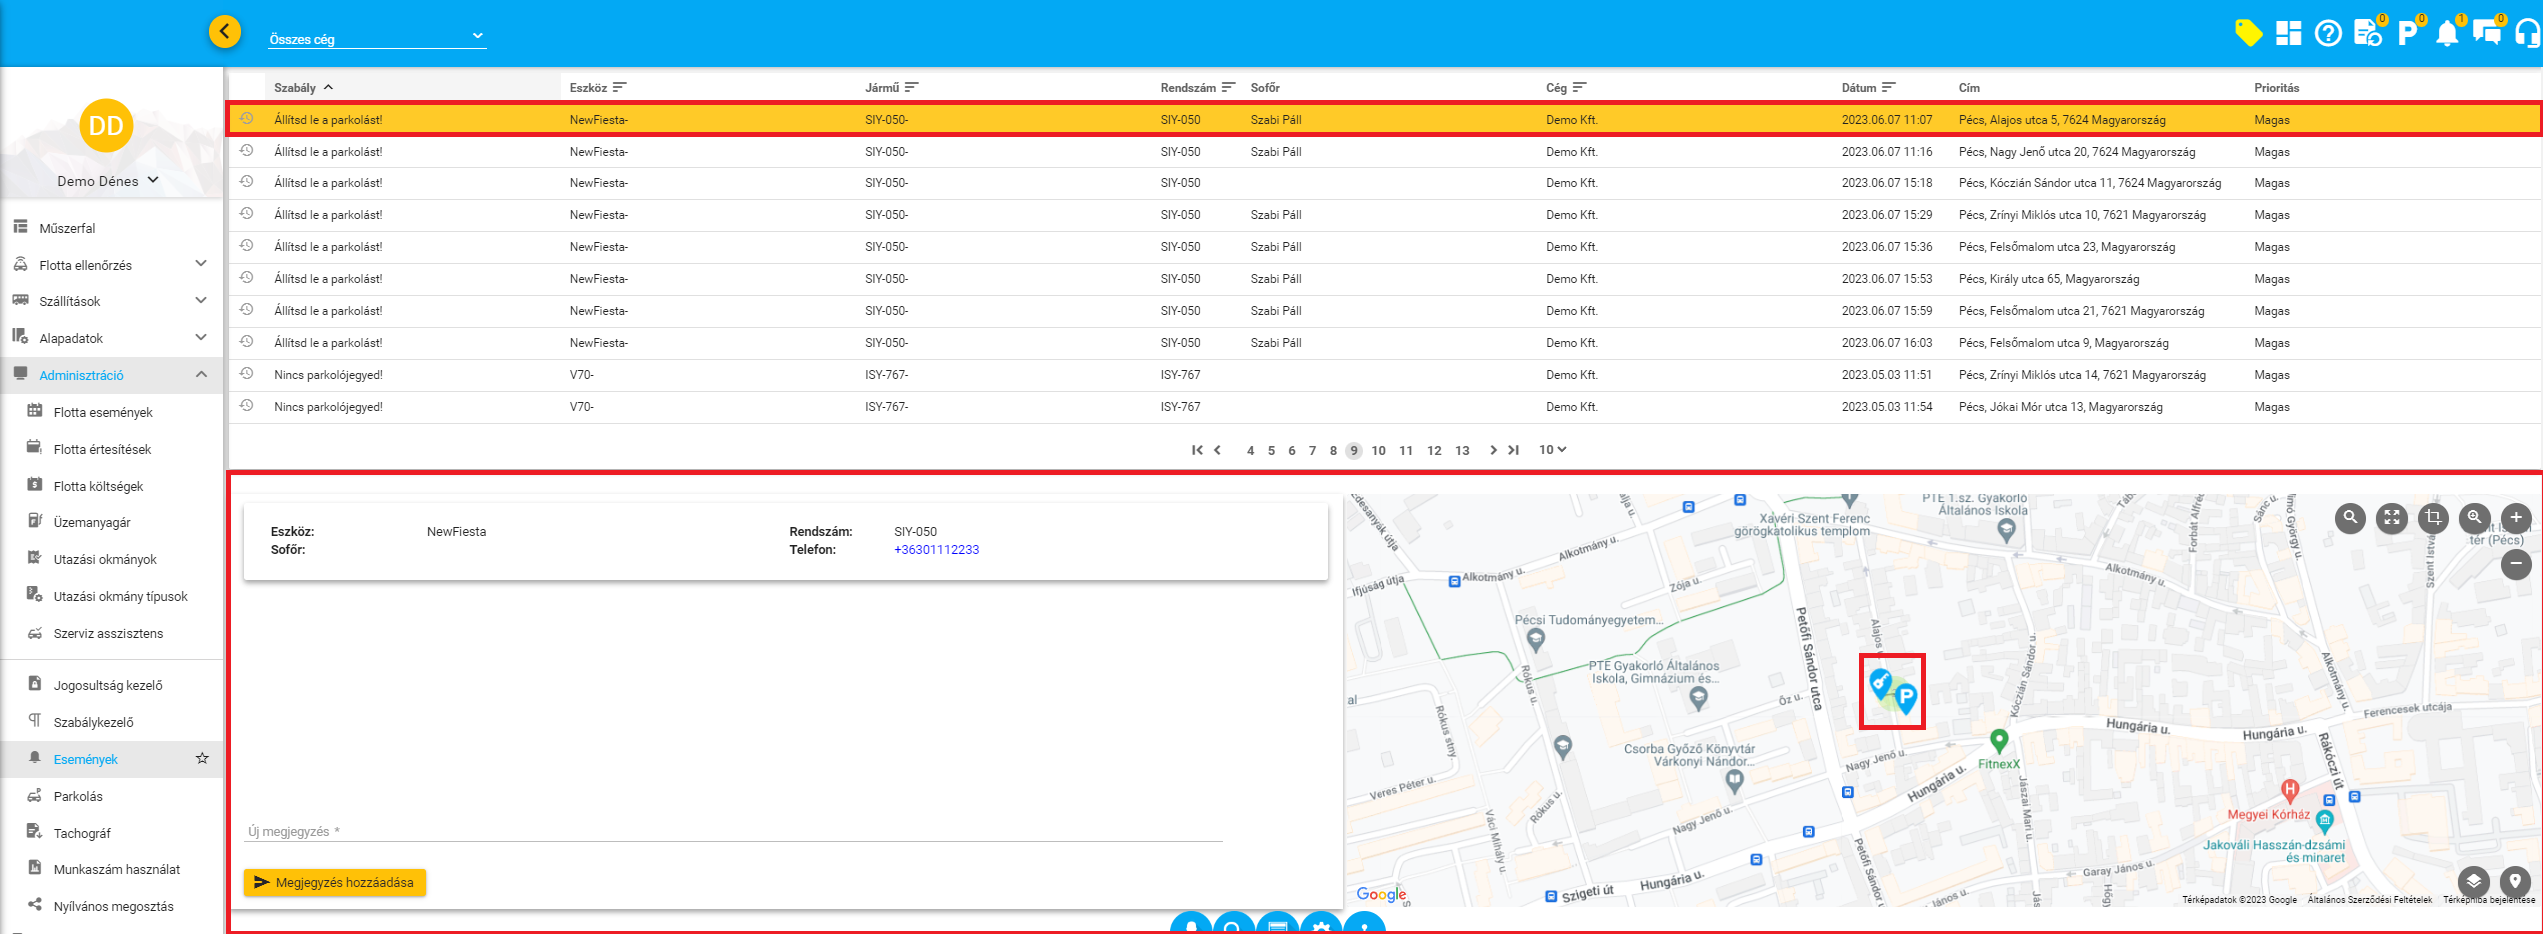Open the Parkolás menu item
This screenshot has height=934, width=2543.
tap(78, 796)
